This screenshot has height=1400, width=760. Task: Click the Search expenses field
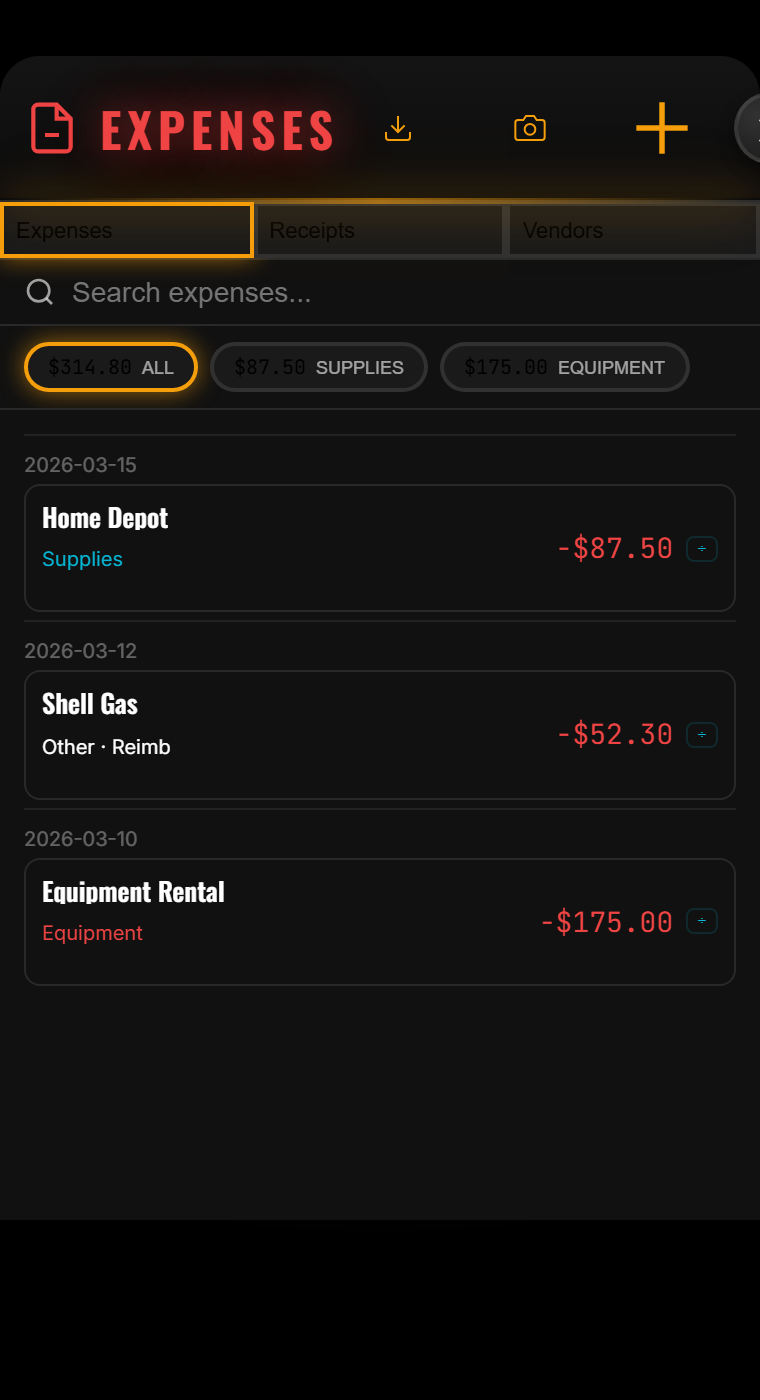[x=400, y=292]
